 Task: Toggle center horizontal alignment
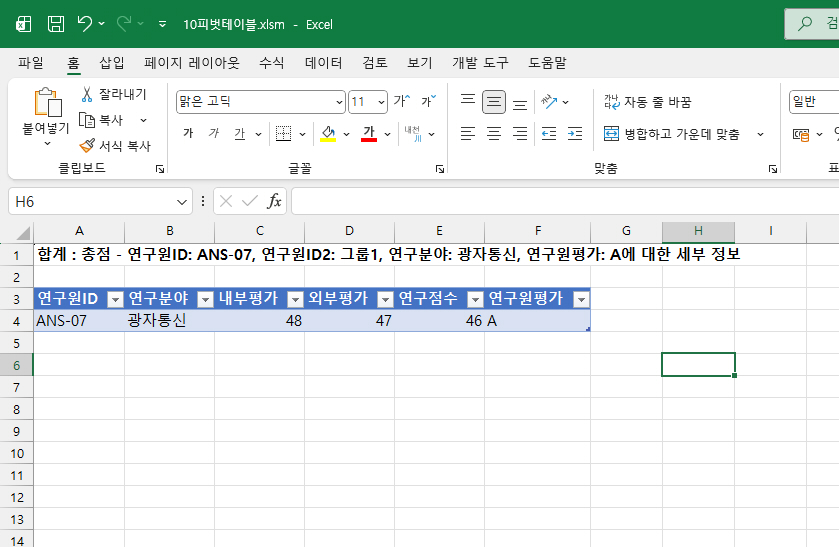pyautogui.click(x=494, y=134)
